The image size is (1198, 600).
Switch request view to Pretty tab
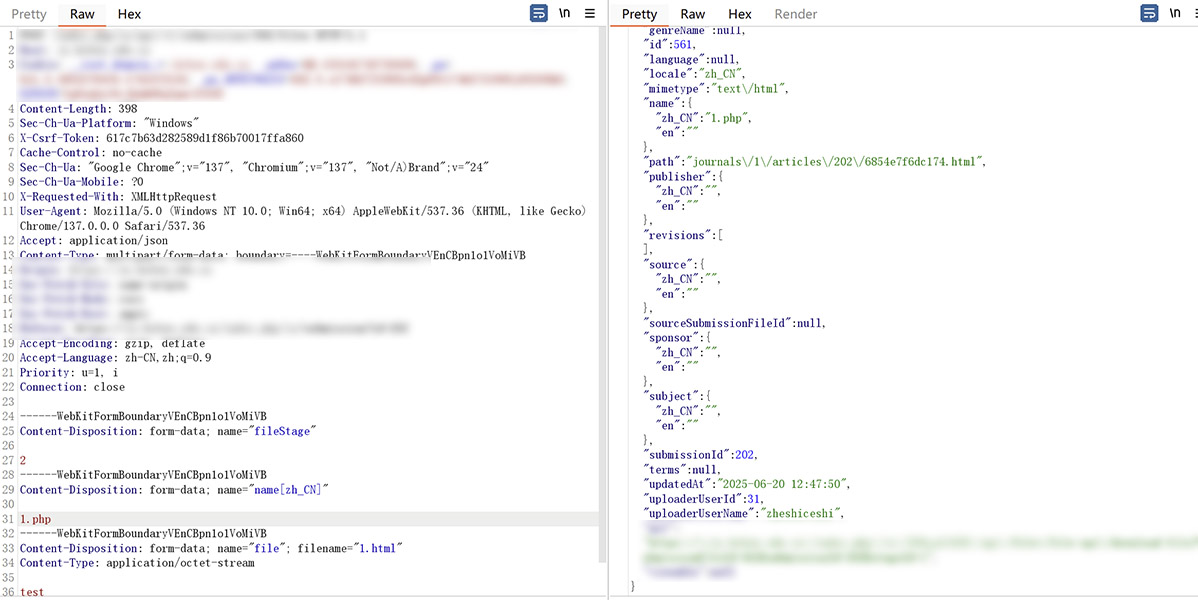point(29,14)
